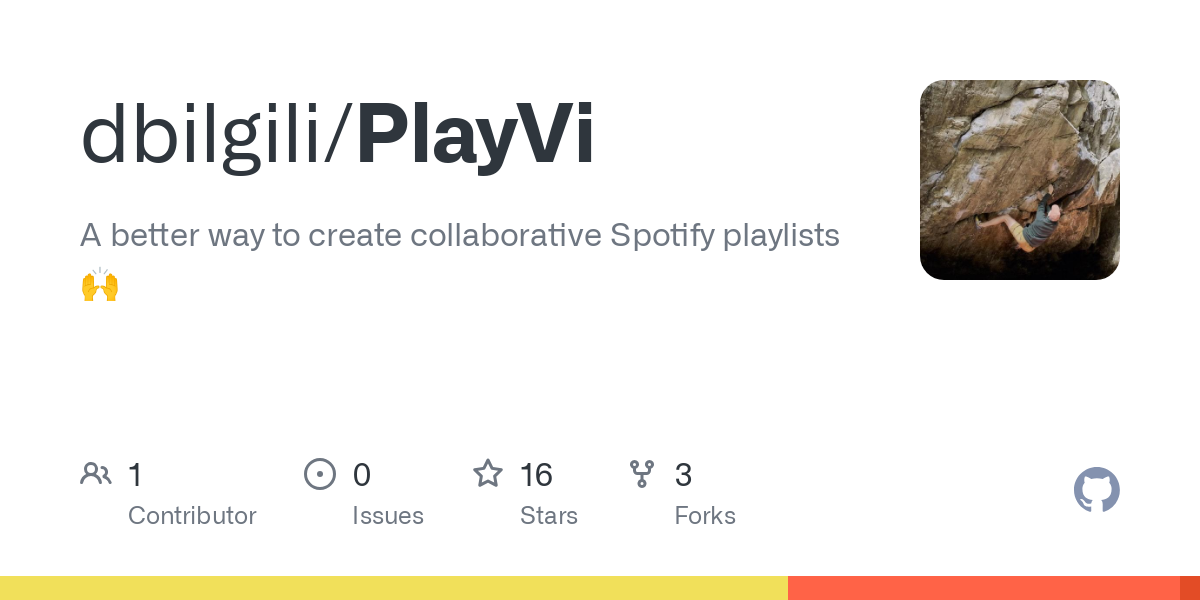The width and height of the screenshot is (1200, 600).
Task: Select the Stars label
Action: click(x=549, y=516)
